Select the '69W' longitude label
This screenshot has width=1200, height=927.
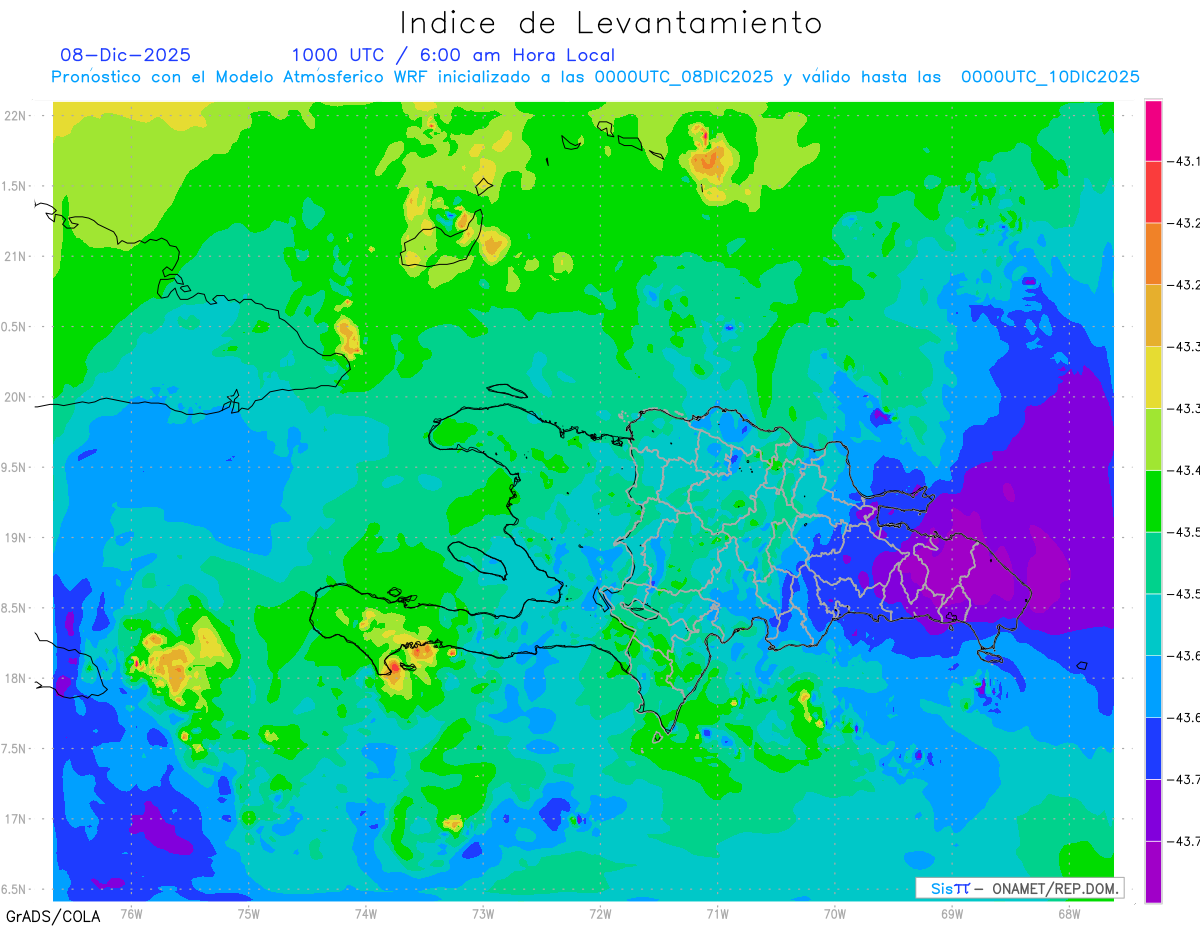(951, 913)
